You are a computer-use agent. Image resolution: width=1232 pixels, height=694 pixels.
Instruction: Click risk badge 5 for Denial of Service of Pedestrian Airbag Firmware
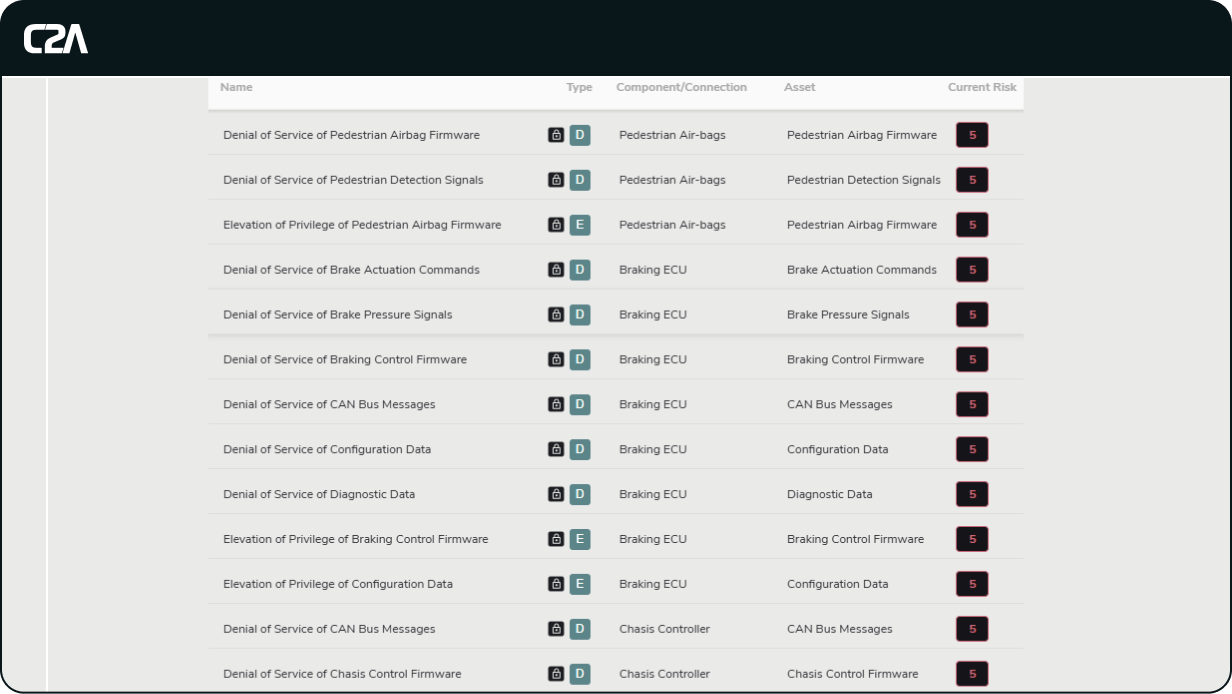coord(972,135)
